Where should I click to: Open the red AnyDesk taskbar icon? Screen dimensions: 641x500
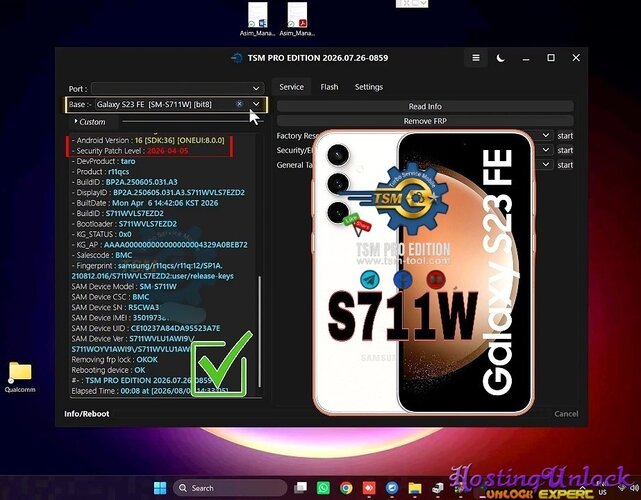pyautogui.click(x=369, y=488)
